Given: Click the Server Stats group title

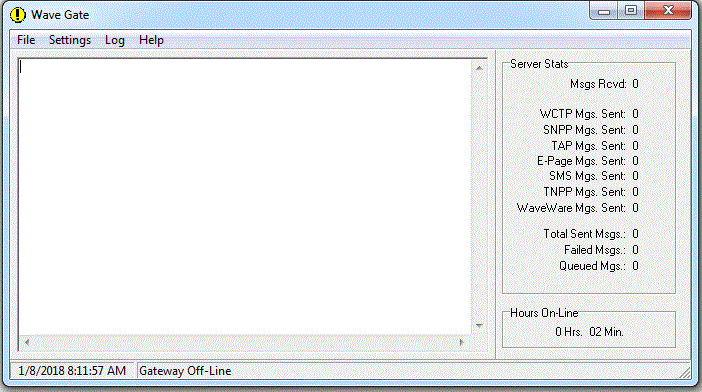Looking at the screenshot, I should click(539, 64).
